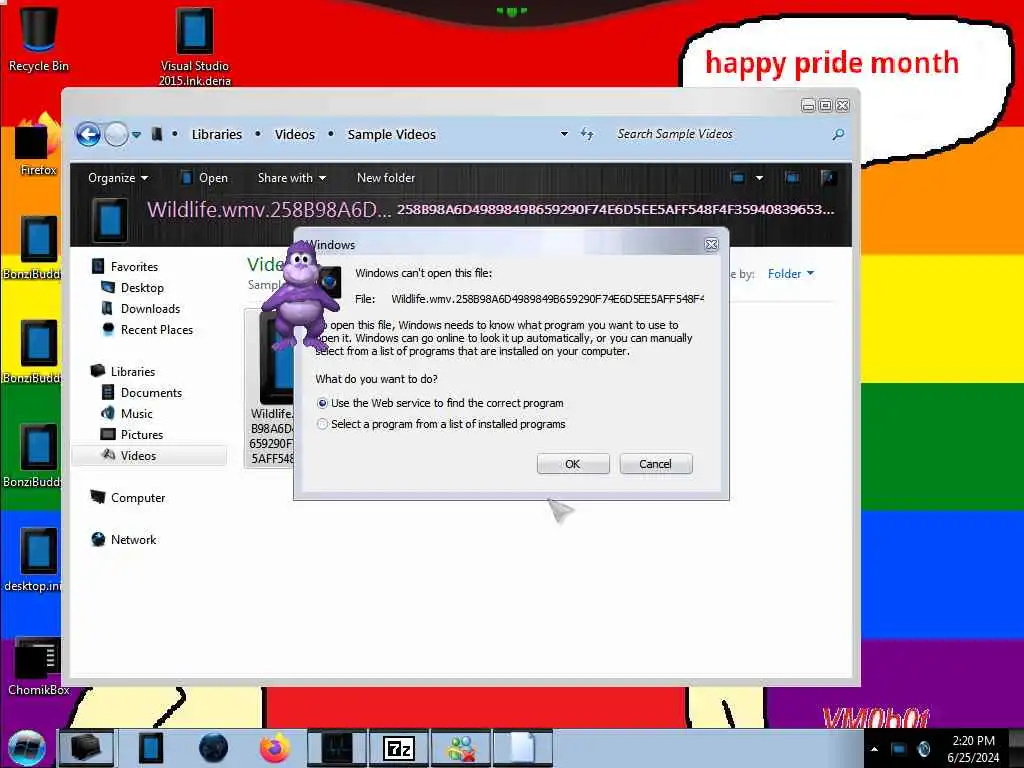The height and width of the screenshot is (768, 1024).
Task: Open the Recycle Bin desktop icon
Action: [x=39, y=38]
